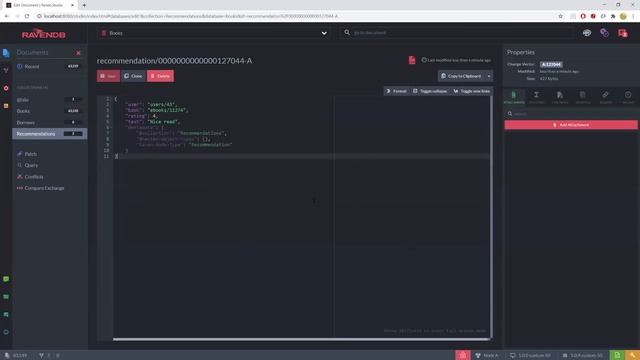Open the Indexes icon in the left rail
The width and height of the screenshot is (640, 360).
(6, 71)
